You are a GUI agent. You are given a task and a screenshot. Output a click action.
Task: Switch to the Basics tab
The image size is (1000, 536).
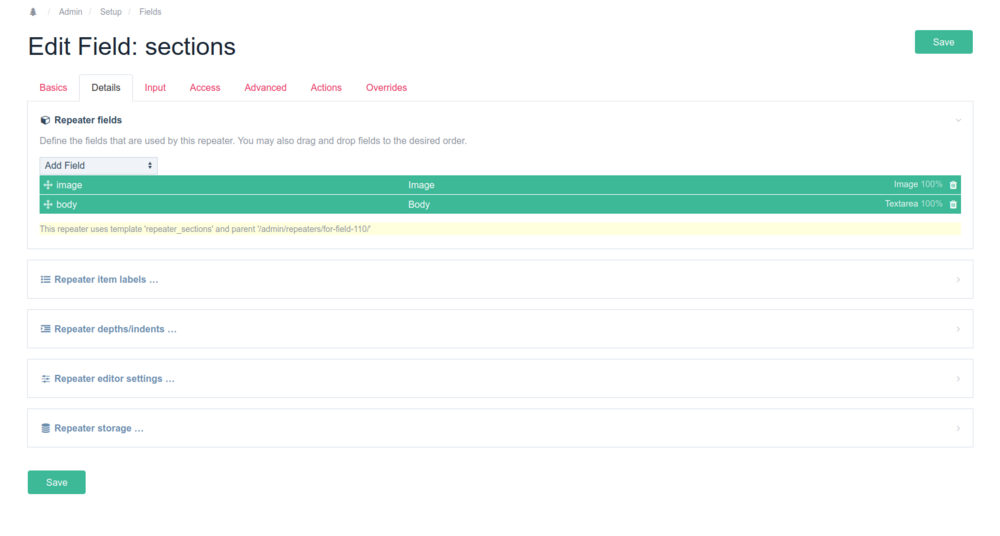click(x=53, y=88)
